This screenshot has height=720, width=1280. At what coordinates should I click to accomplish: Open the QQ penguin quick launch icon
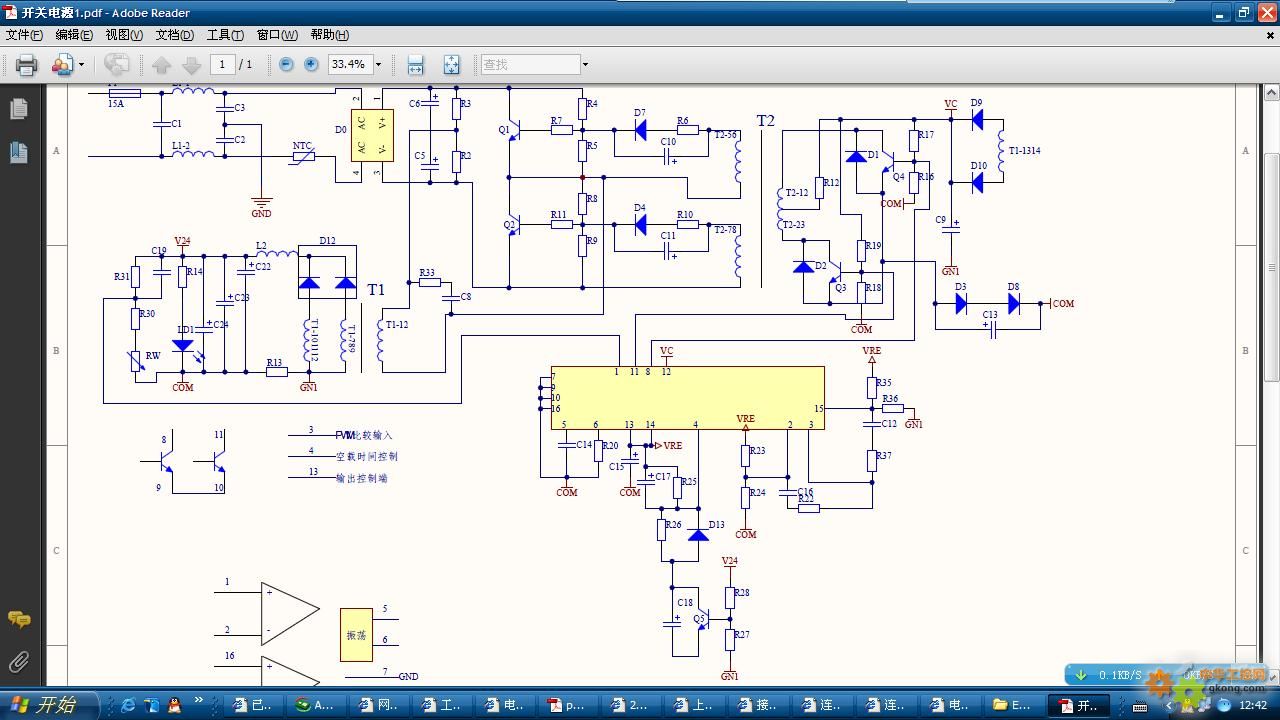[175, 705]
